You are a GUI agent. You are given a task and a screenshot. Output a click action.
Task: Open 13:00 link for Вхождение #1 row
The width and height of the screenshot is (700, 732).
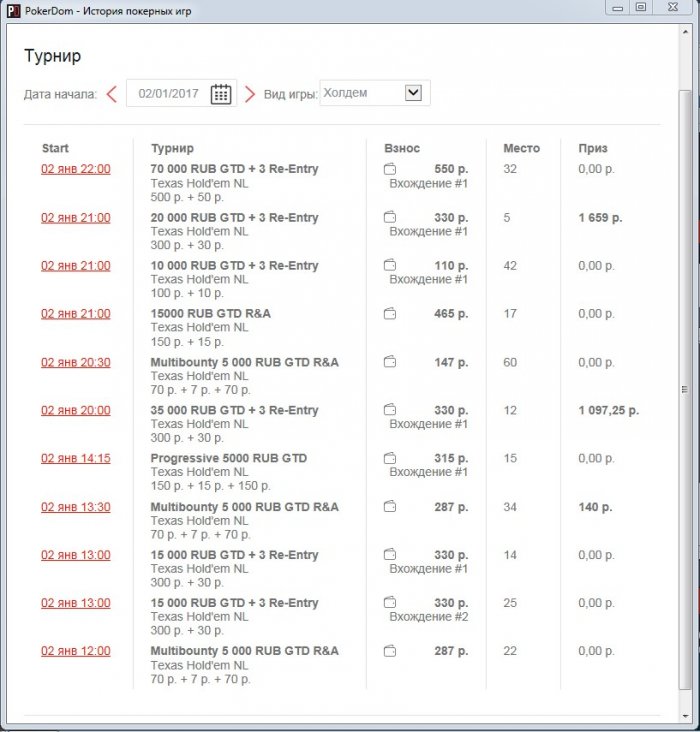(76, 555)
